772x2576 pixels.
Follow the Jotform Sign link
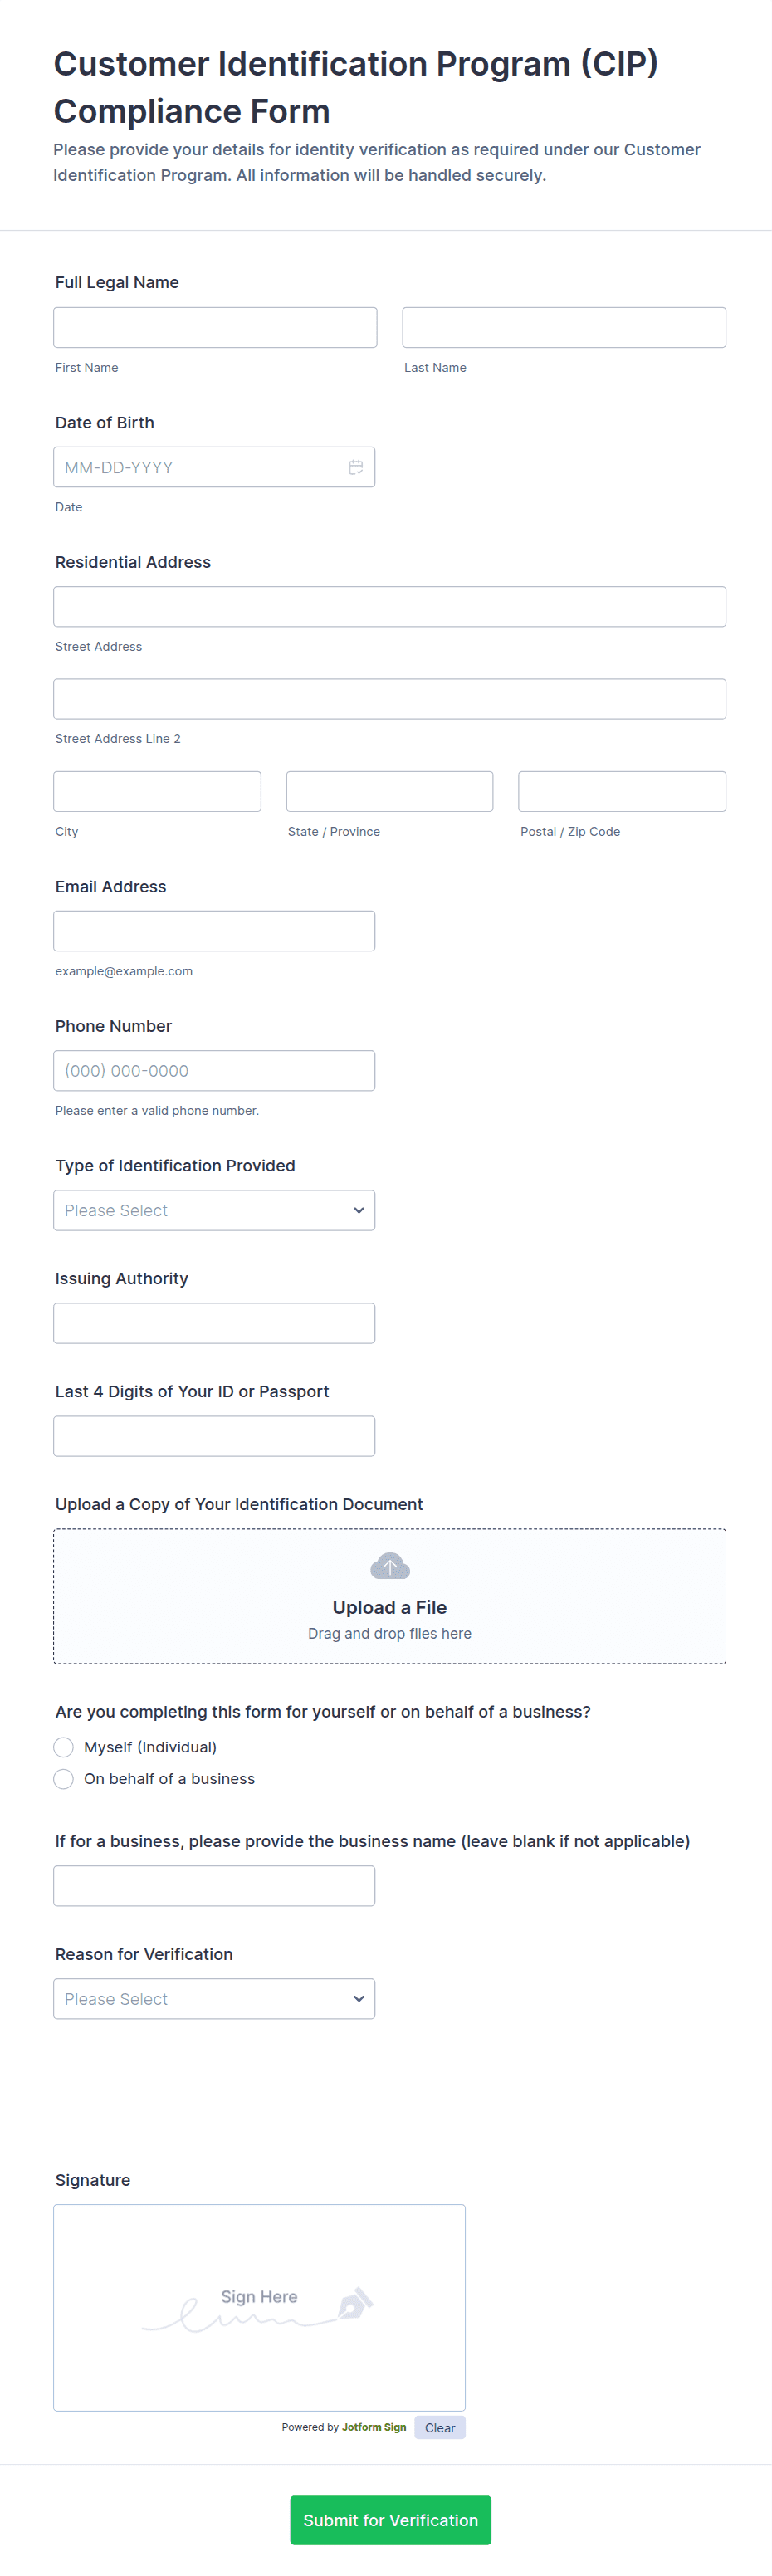coord(374,2427)
